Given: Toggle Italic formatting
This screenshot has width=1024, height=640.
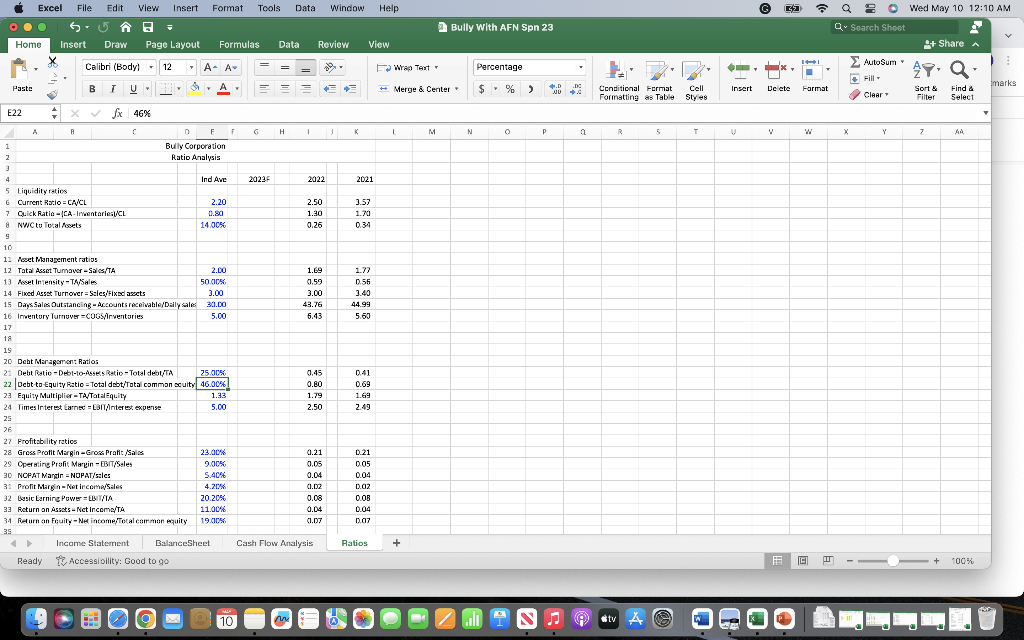Looking at the screenshot, I should [x=112, y=89].
